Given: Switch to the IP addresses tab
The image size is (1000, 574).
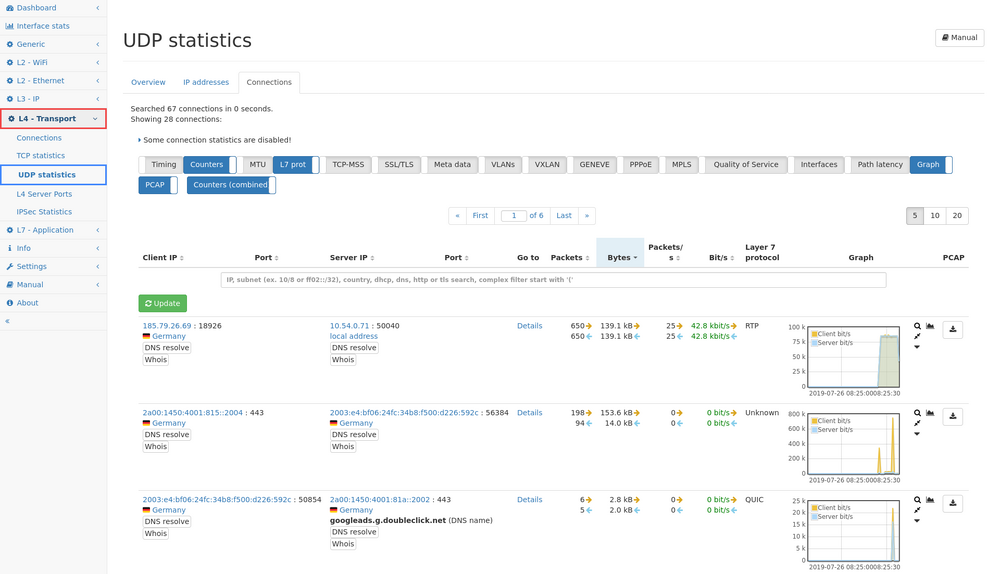Looking at the screenshot, I should tap(206, 82).
